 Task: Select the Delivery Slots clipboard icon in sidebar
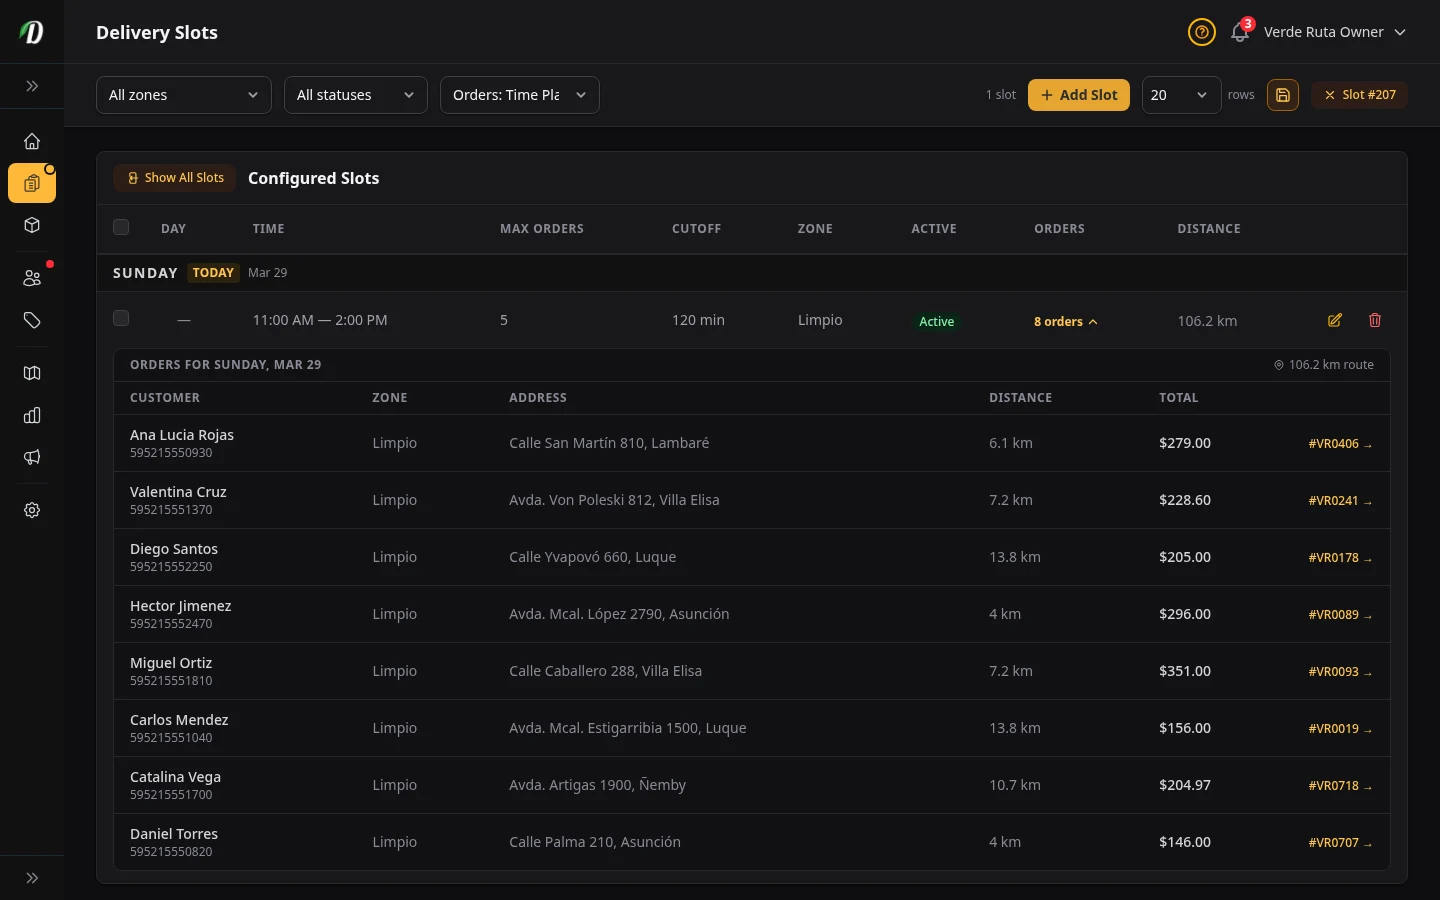coord(32,183)
